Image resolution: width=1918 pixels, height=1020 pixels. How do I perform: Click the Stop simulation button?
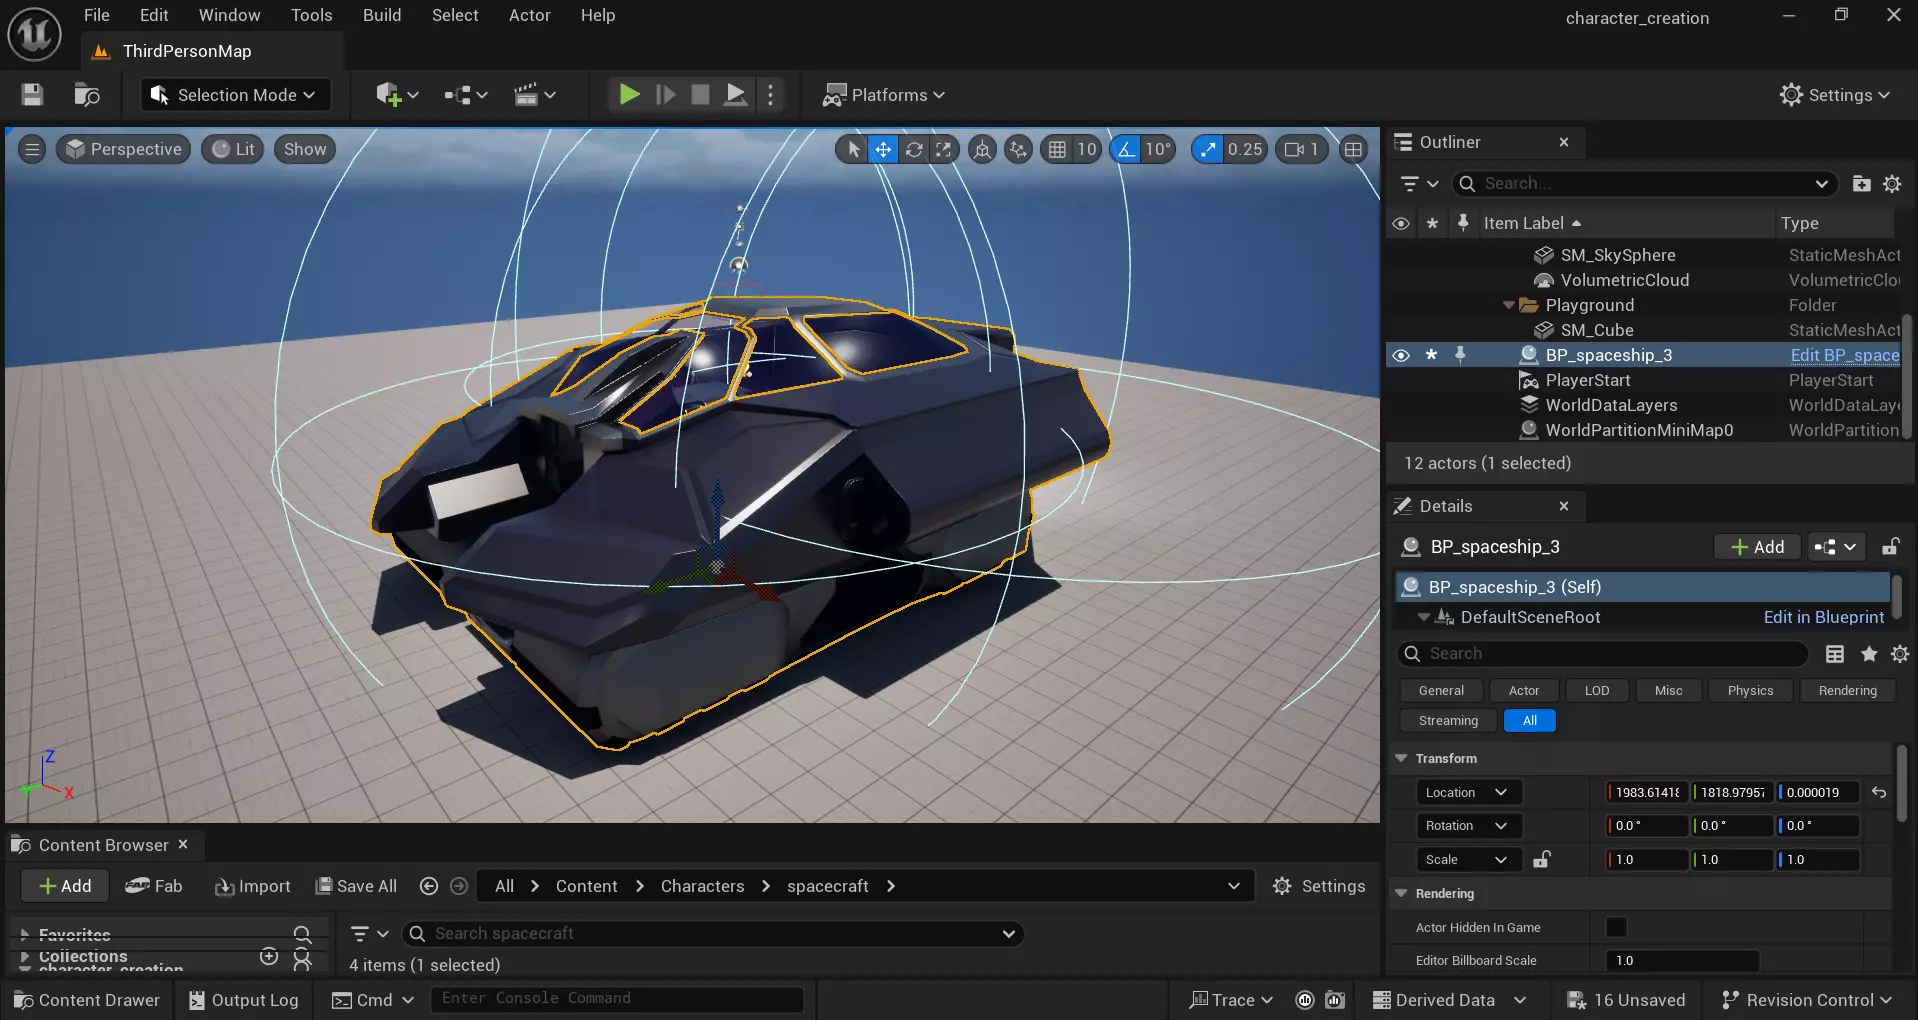click(700, 95)
